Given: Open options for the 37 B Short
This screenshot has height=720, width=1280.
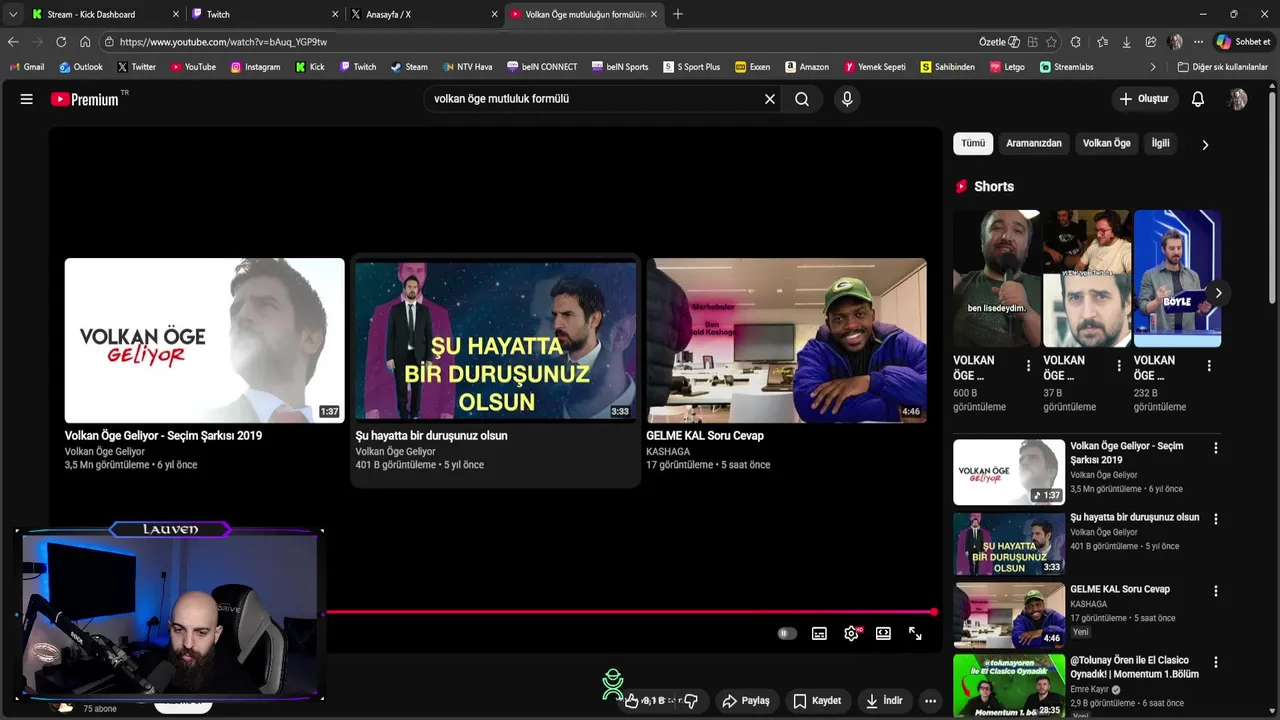Looking at the screenshot, I should [x=1119, y=366].
